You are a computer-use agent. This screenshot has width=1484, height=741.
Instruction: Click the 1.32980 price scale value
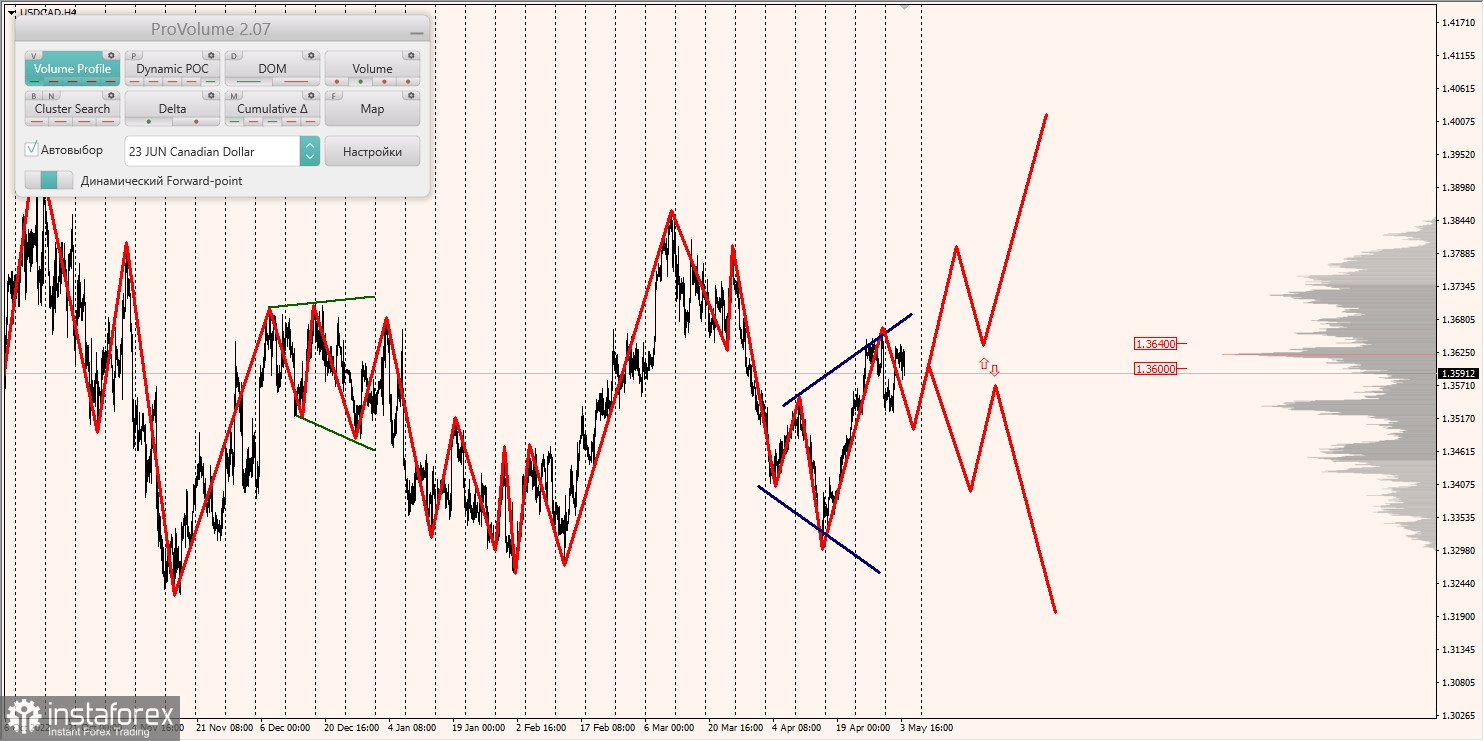click(1458, 550)
